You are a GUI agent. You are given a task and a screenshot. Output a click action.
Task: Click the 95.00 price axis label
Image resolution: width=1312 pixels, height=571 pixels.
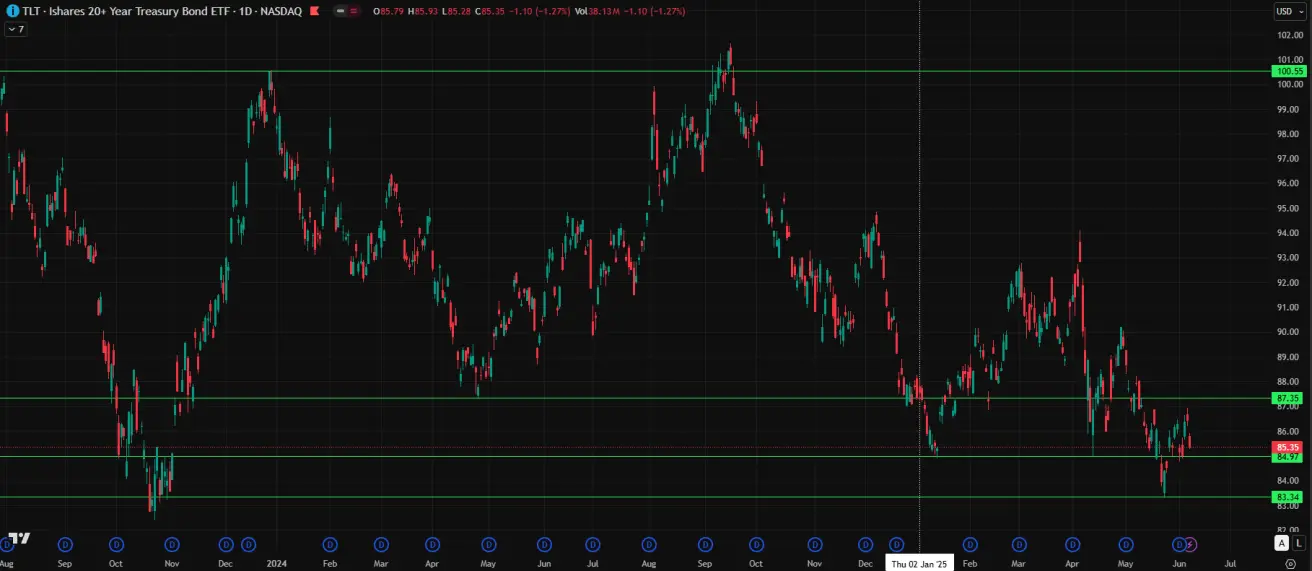(x=1287, y=208)
